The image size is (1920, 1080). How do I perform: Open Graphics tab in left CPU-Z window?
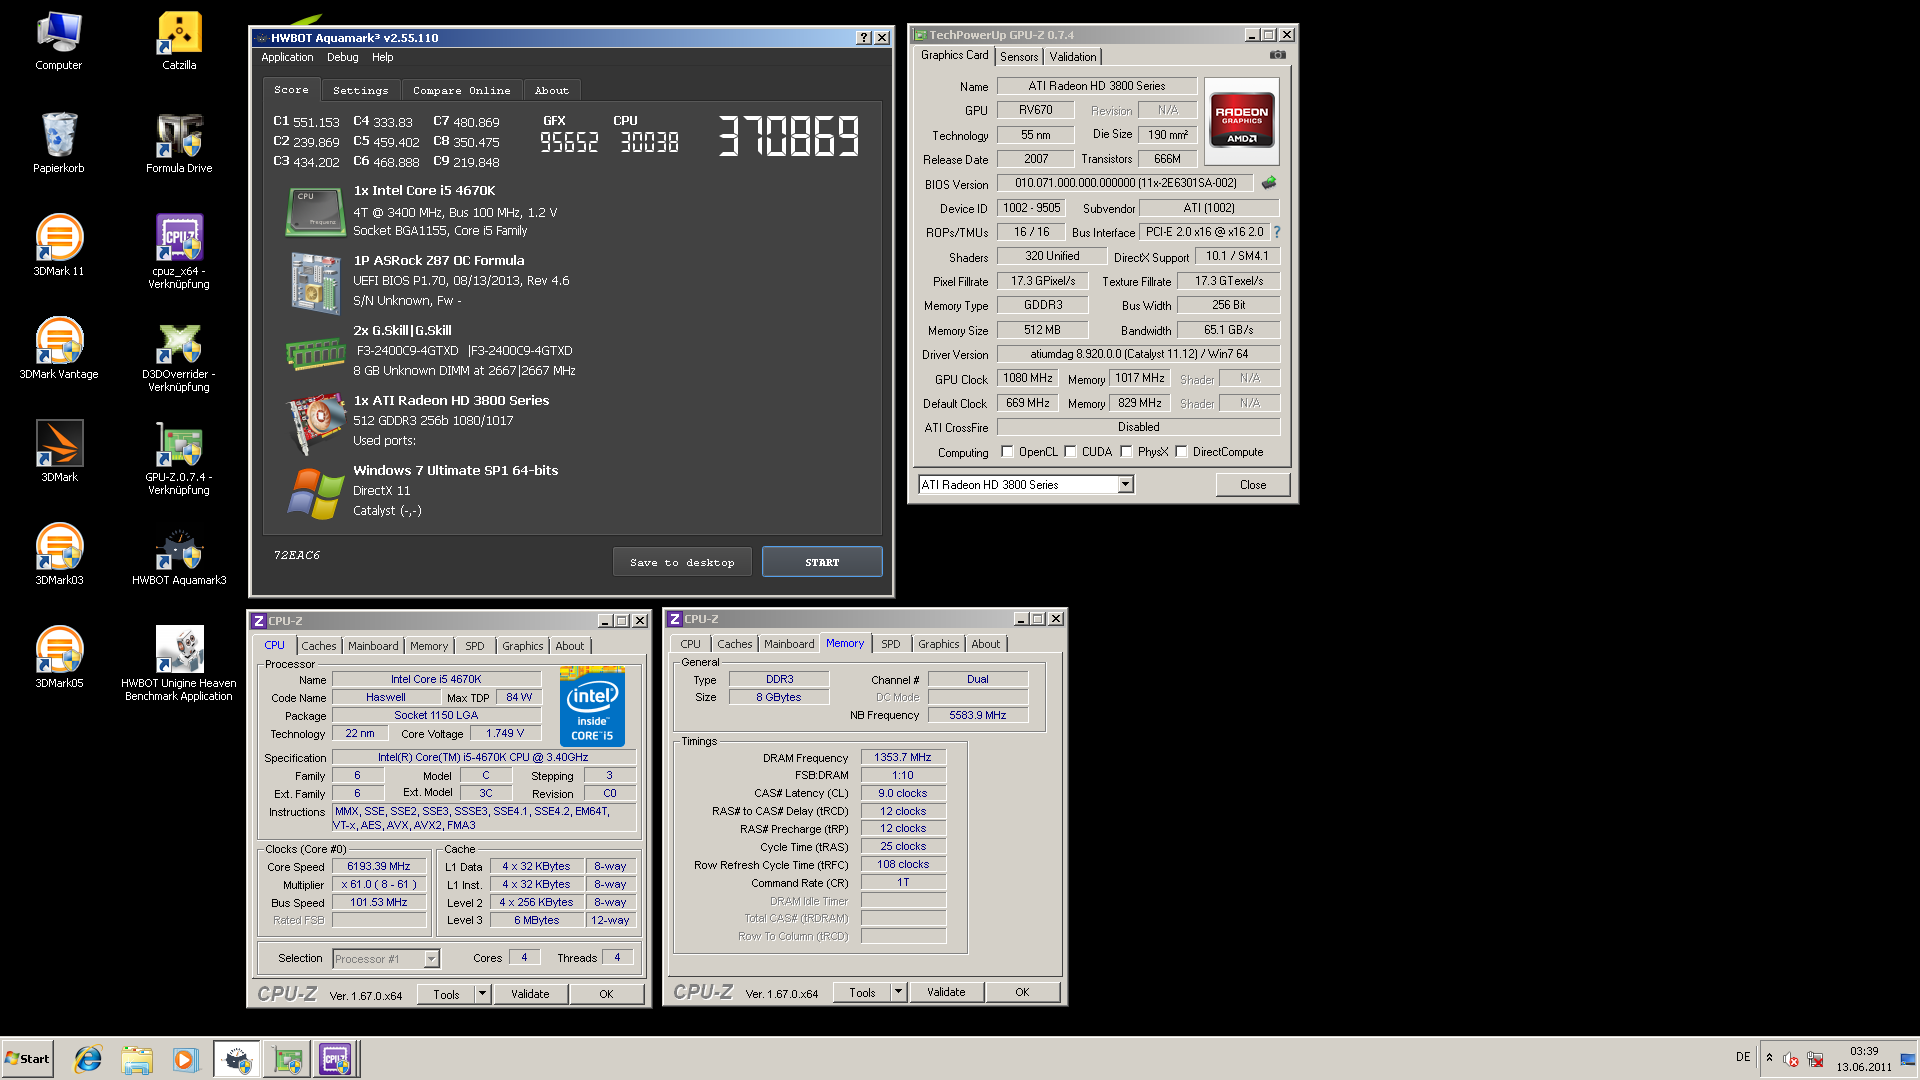[522, 646]
